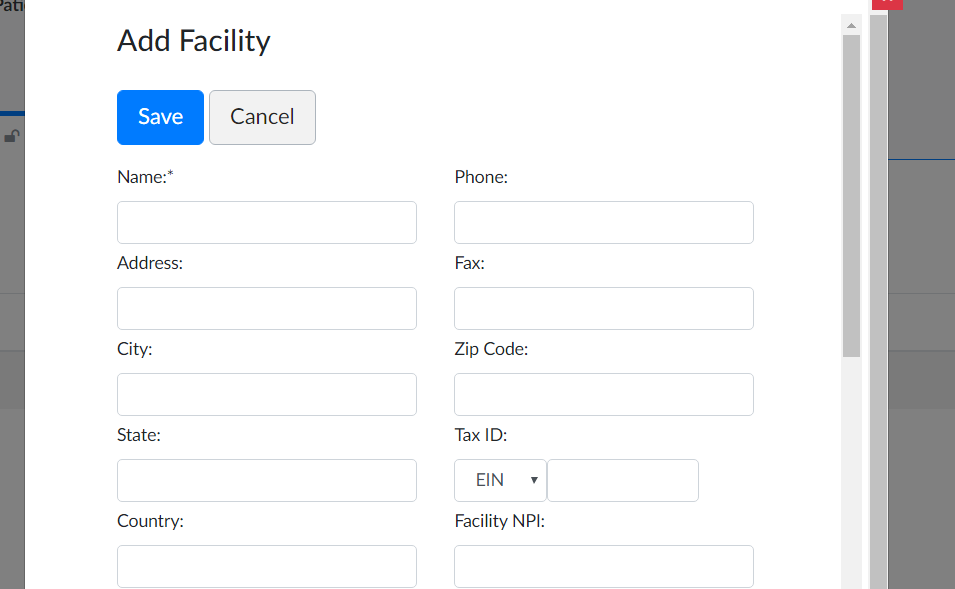Click the Address input field
Viewport: 955px width, 589px height.
coord(266,308)
